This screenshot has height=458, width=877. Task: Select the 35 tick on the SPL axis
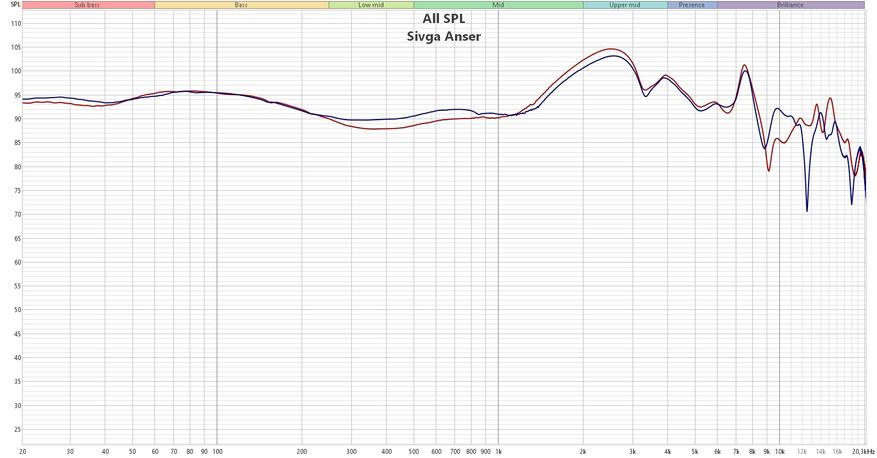pos(17,382)
